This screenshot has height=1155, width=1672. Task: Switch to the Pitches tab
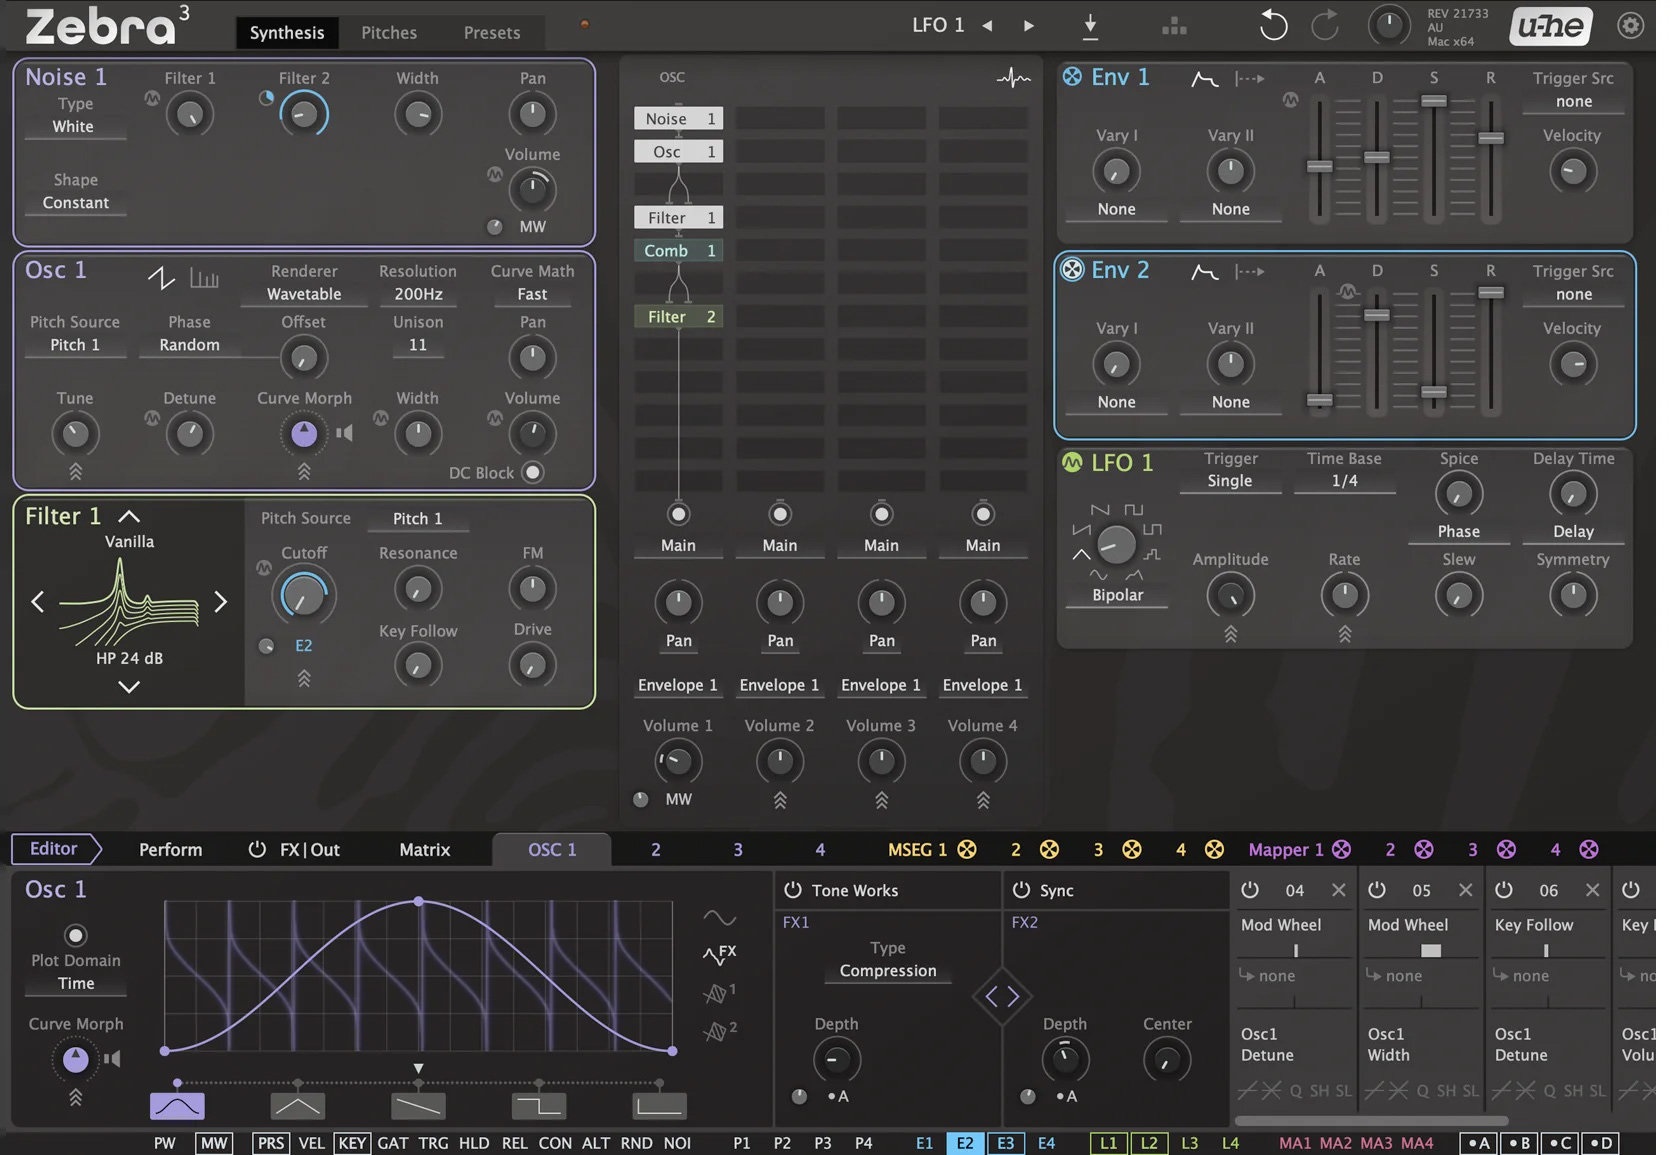click(x=389, y=33)
